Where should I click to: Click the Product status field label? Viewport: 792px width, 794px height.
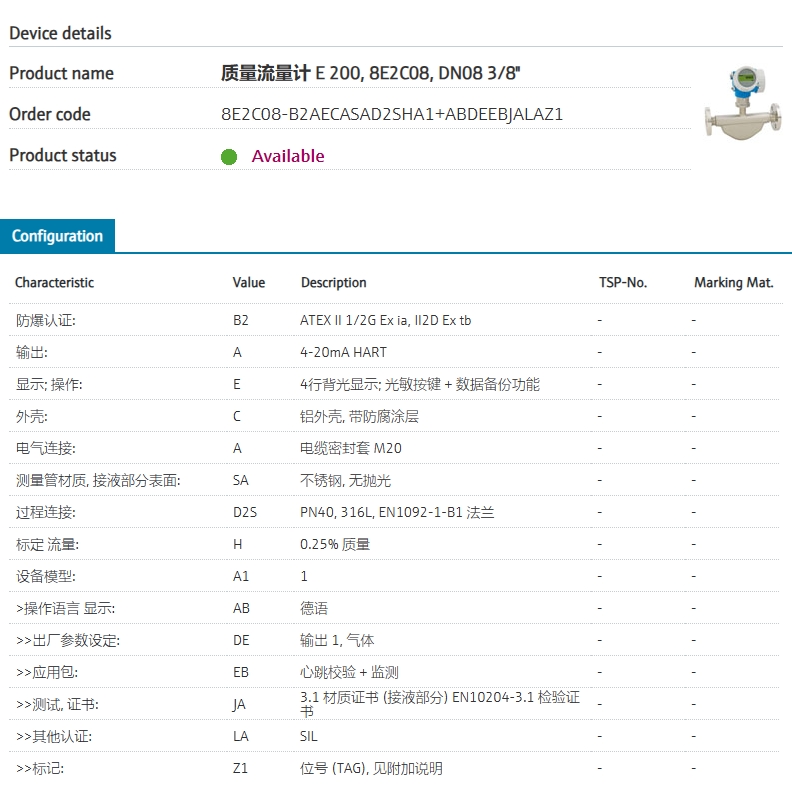click(x=63, y=155)
